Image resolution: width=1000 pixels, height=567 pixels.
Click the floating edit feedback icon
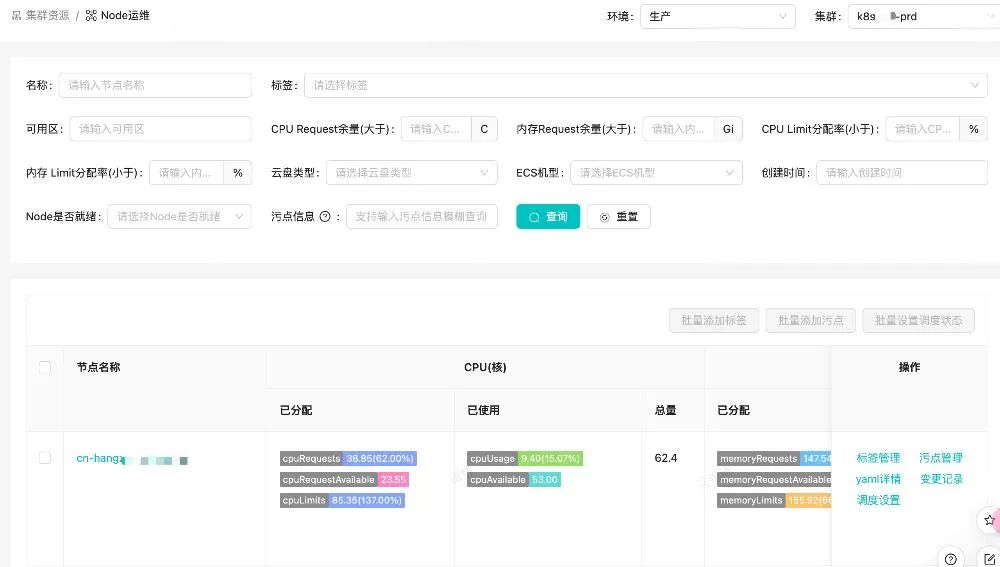[989, 558]
